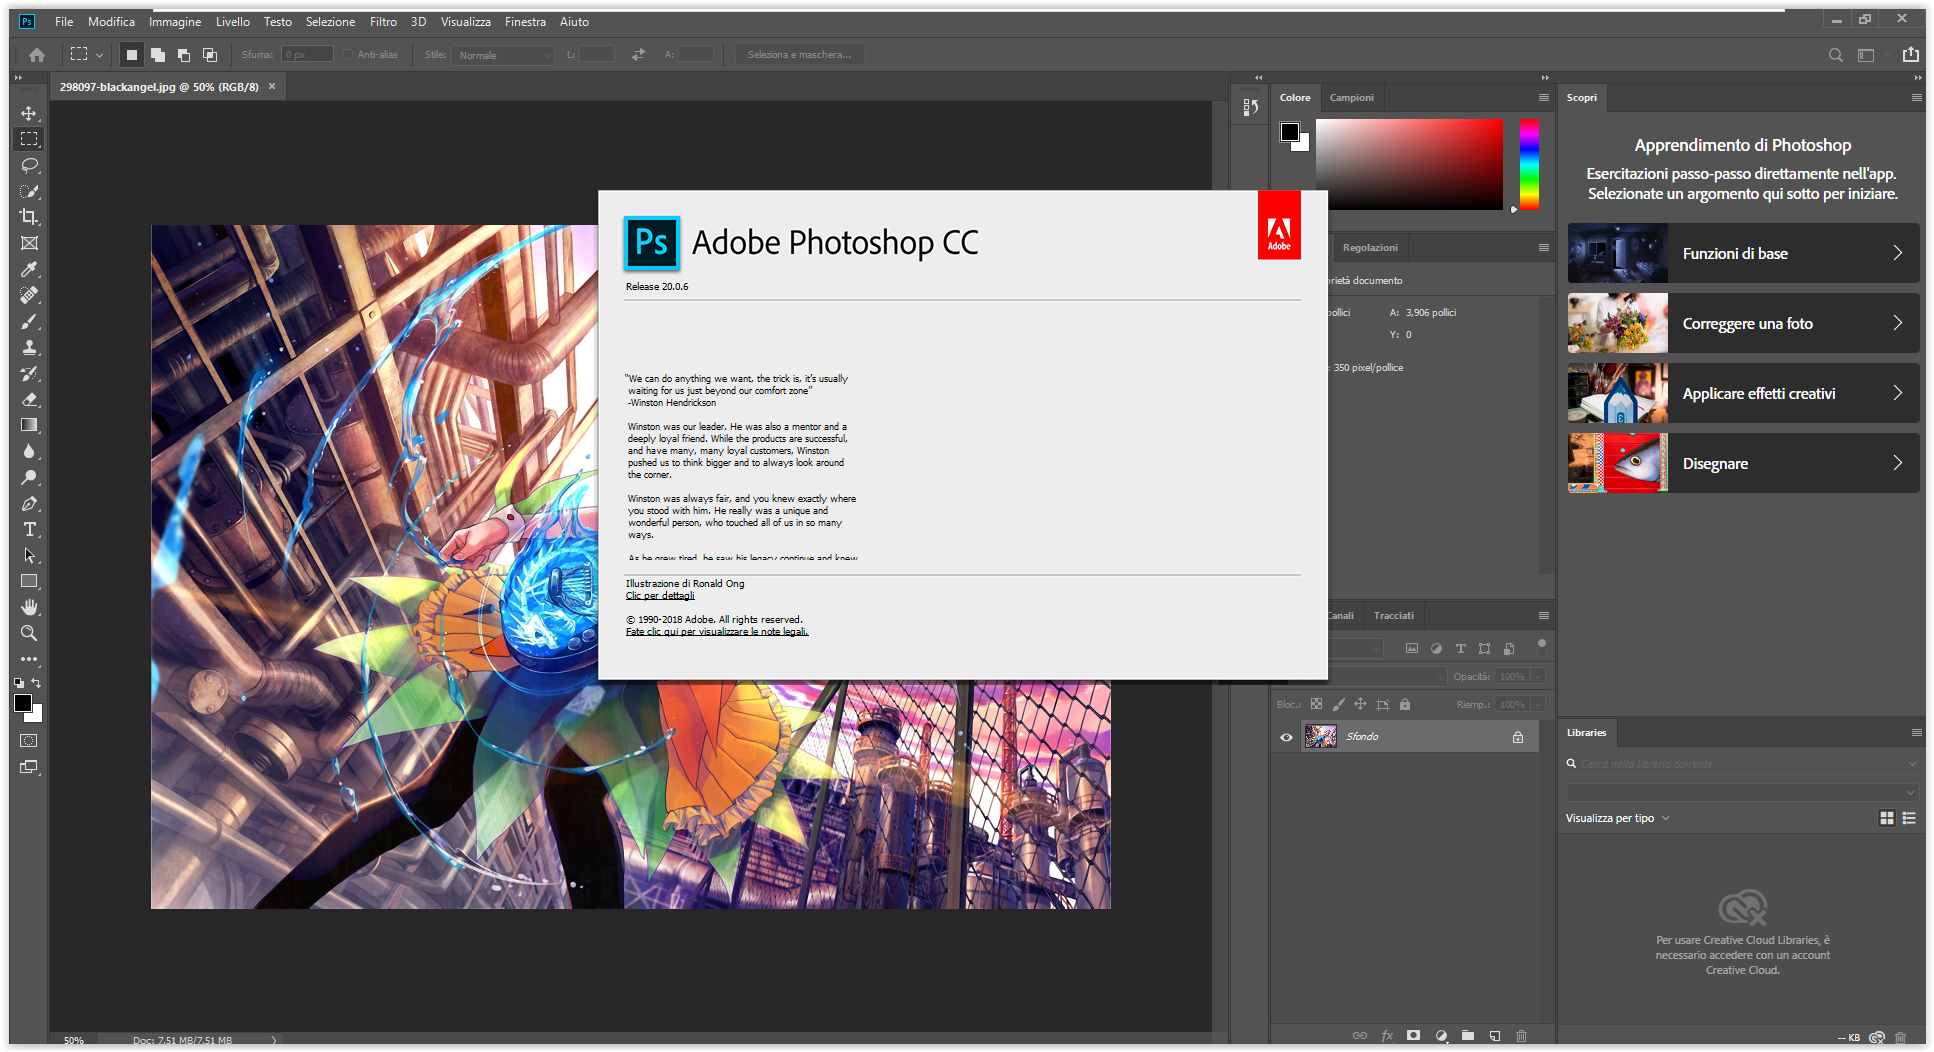The image size is (1934, 1052).
Task: Open the Finestra menu
Action: tap(525, 22)
